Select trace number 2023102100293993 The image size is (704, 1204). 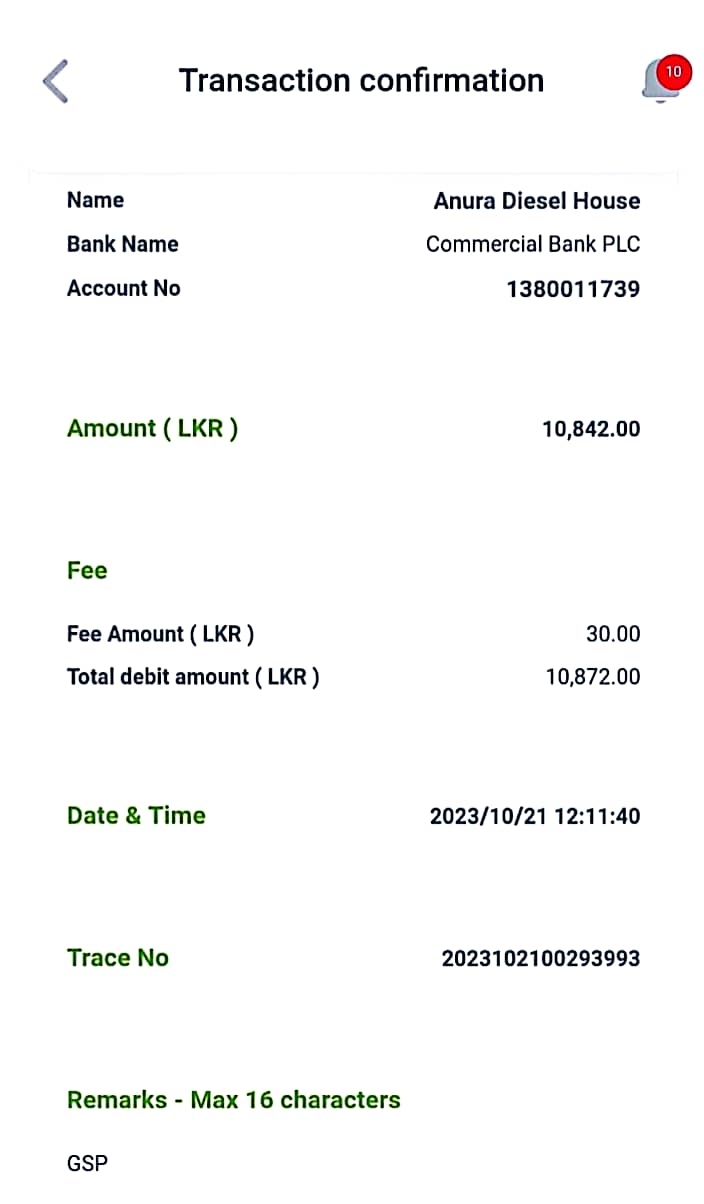(x=540, y=959)
